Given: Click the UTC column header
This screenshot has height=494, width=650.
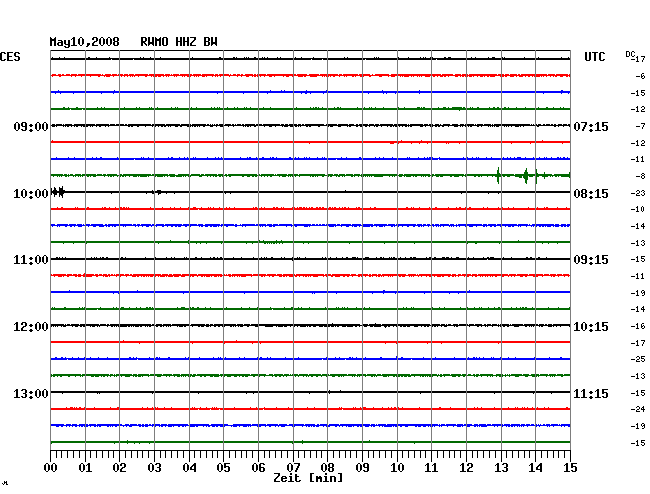Looking at the screenshot, I should click(594, 57).
